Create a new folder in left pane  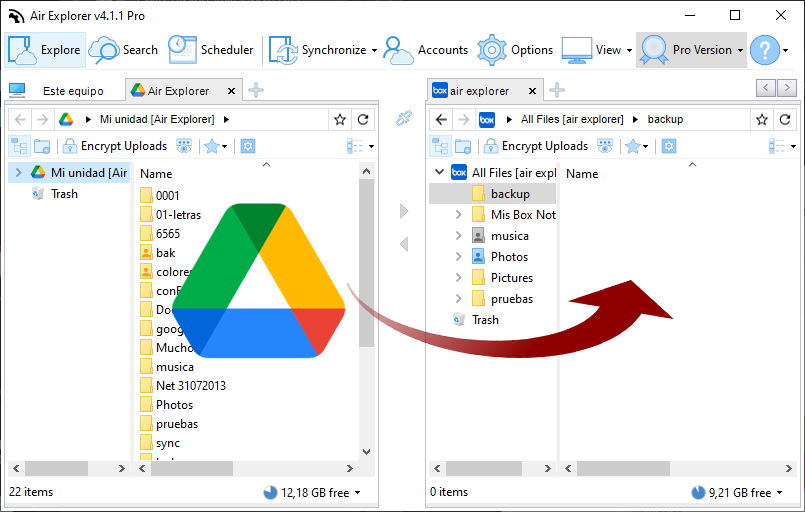[x=42, y=146]
